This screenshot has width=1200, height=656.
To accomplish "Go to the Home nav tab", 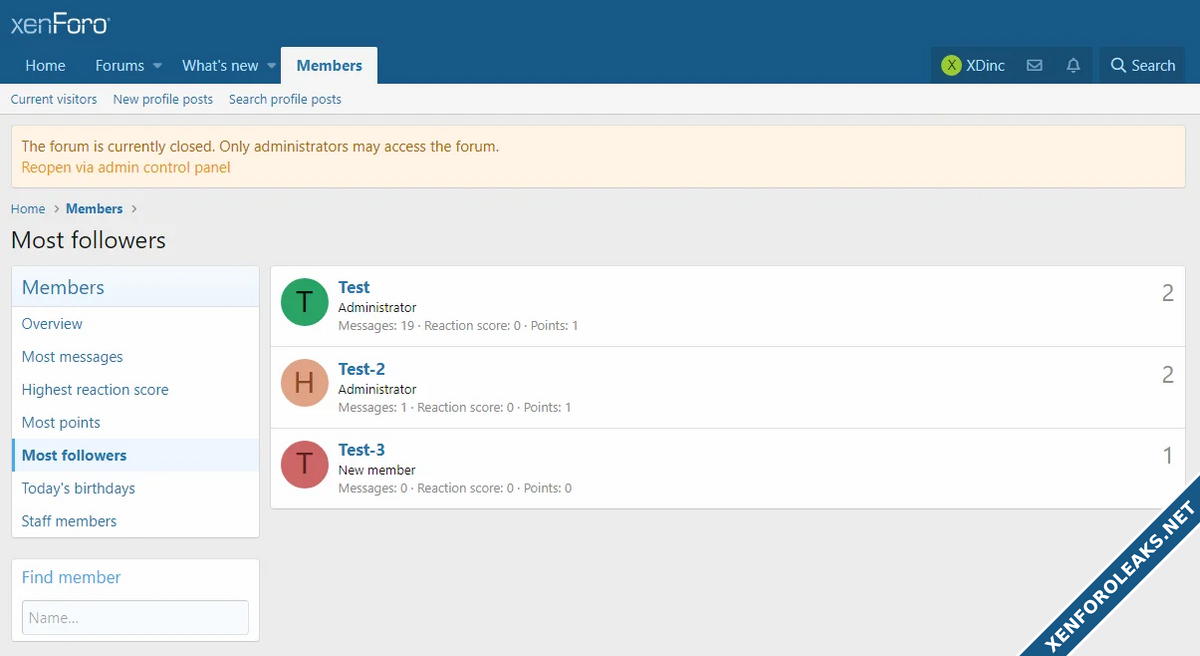I will tap(45, 65).
